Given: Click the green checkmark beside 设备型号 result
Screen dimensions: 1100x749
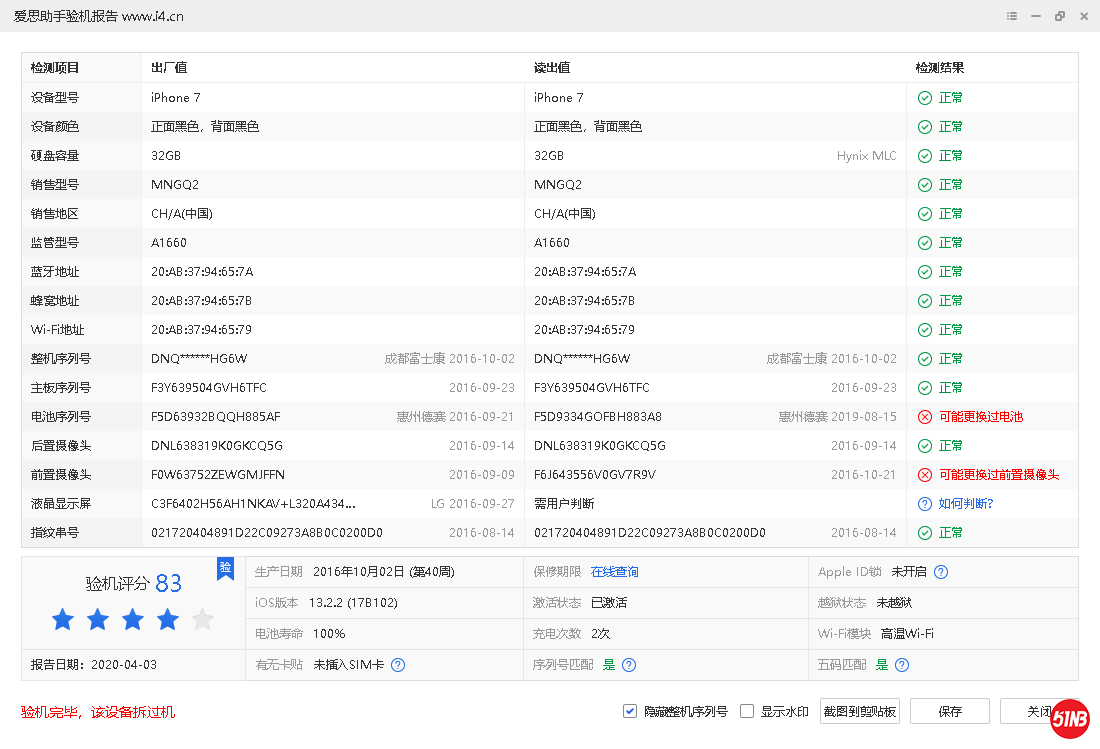Looking at the screenshot, I should 924,97.
